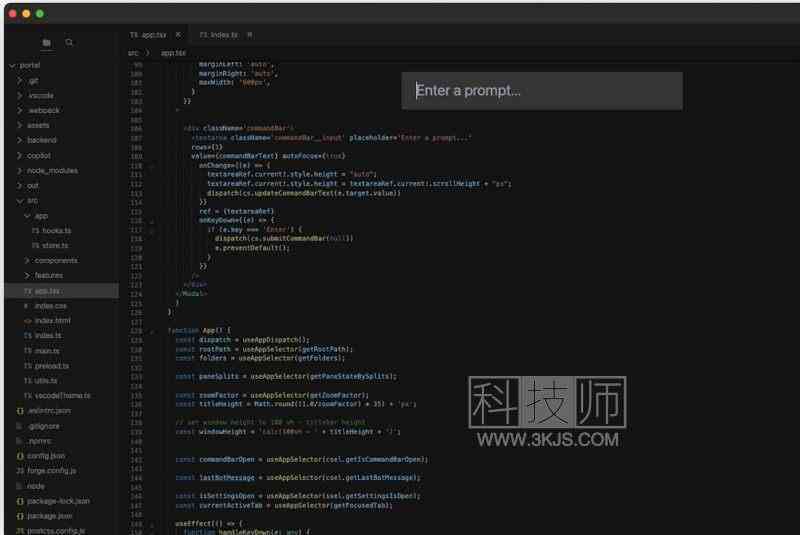Expand the .webpack folder

pyautogui.click(x=20, y=110)
